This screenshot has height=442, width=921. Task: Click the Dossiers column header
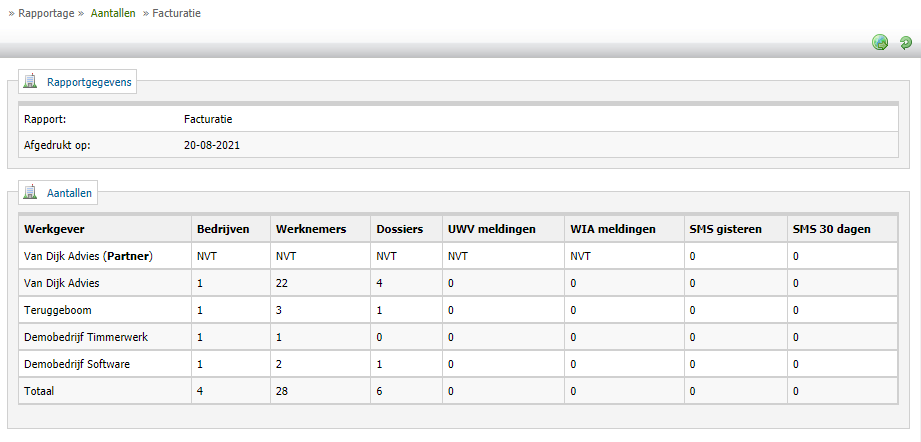[399, 229]
